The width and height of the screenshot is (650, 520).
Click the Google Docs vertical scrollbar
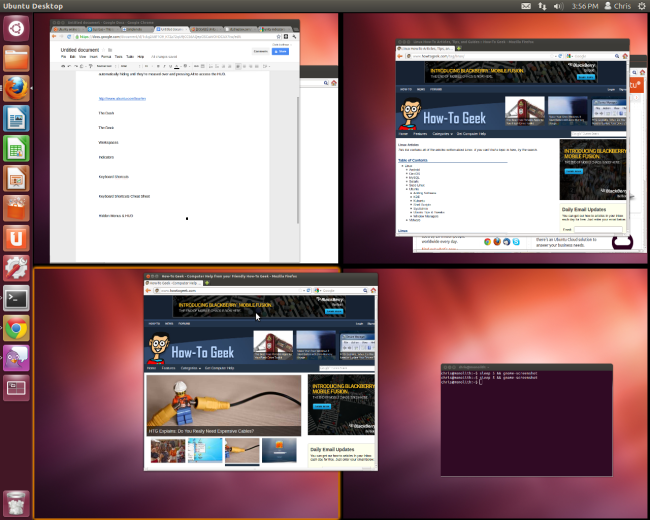pyautogui.click(x=298, y=160)
